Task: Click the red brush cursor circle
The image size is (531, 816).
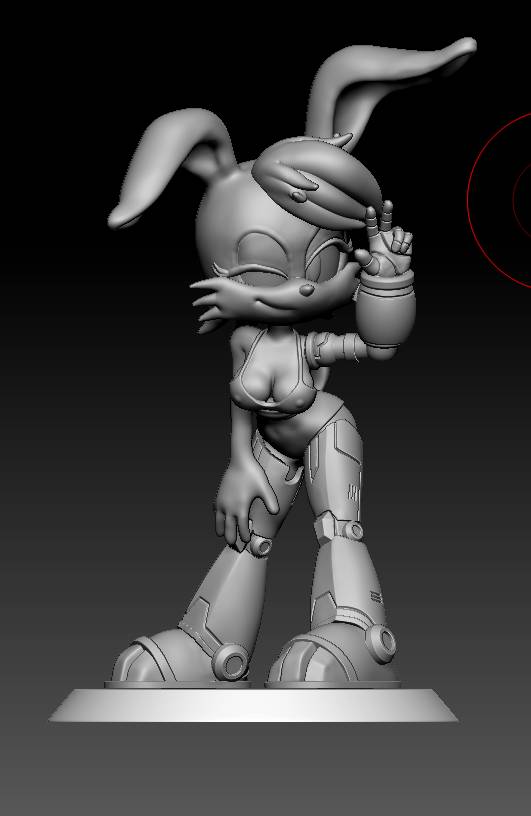Action: click(499, 200)
